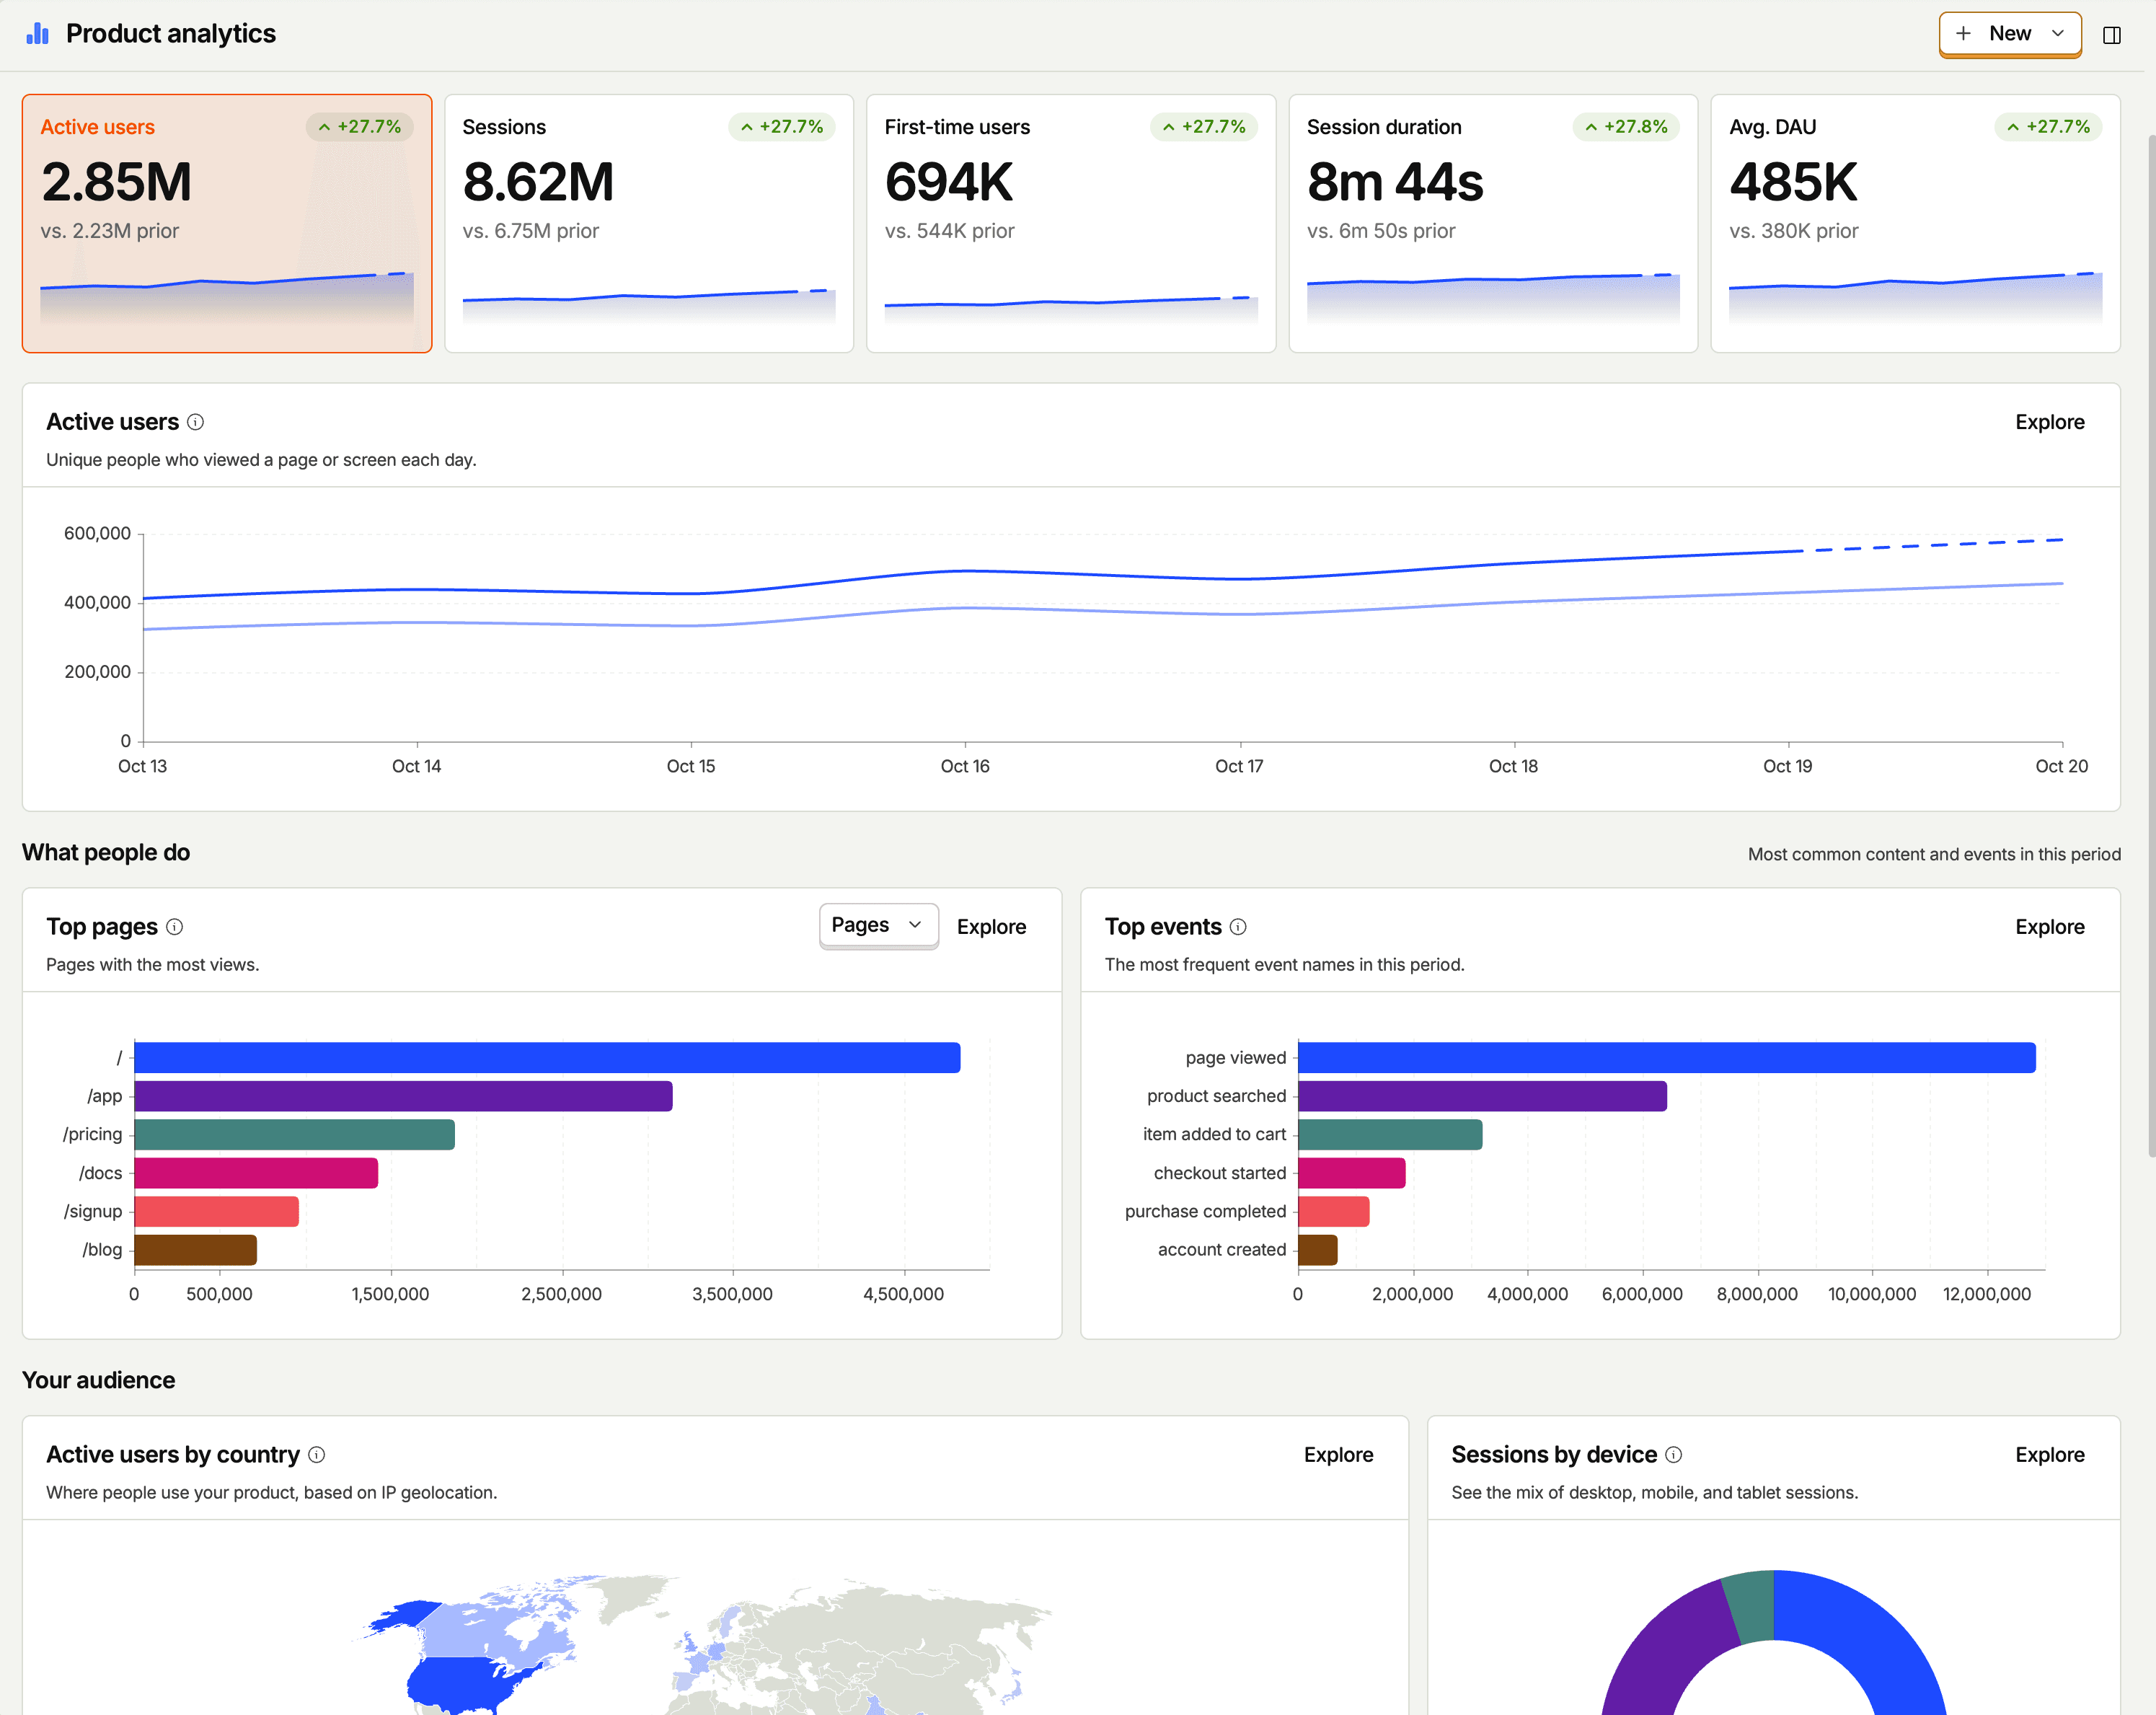Select the Sessions metric card
This screenshot has height=1715, width=2156.
[649, 223]
